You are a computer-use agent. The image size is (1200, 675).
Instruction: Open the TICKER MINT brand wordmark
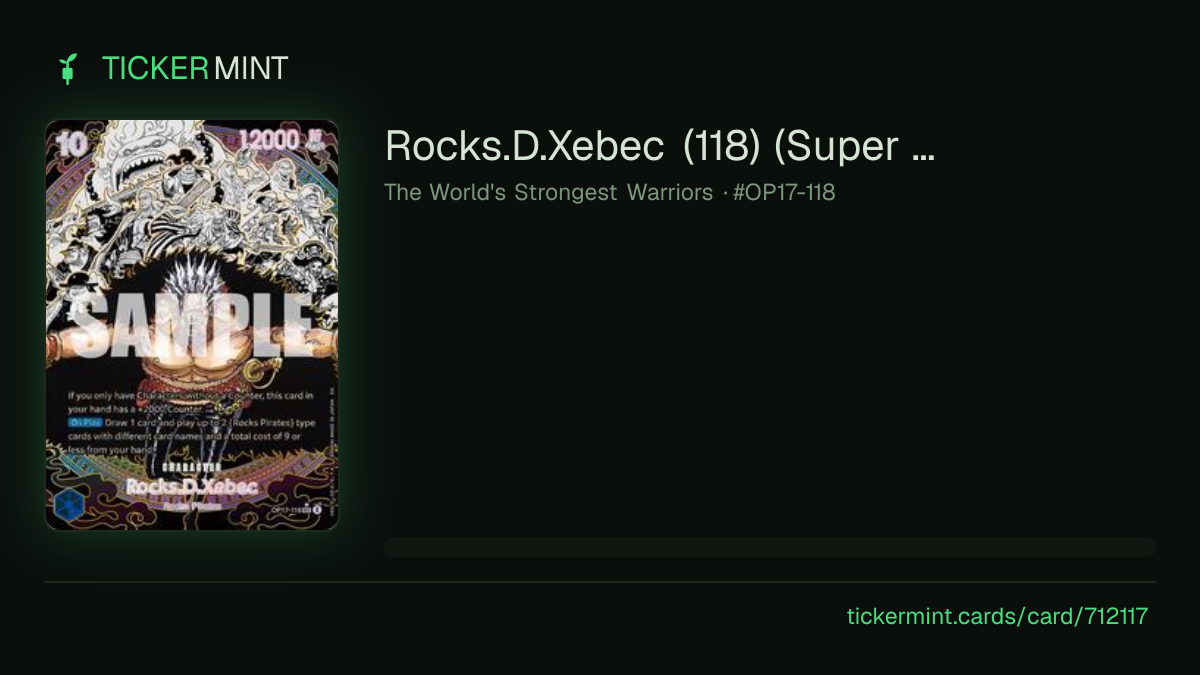195,69
